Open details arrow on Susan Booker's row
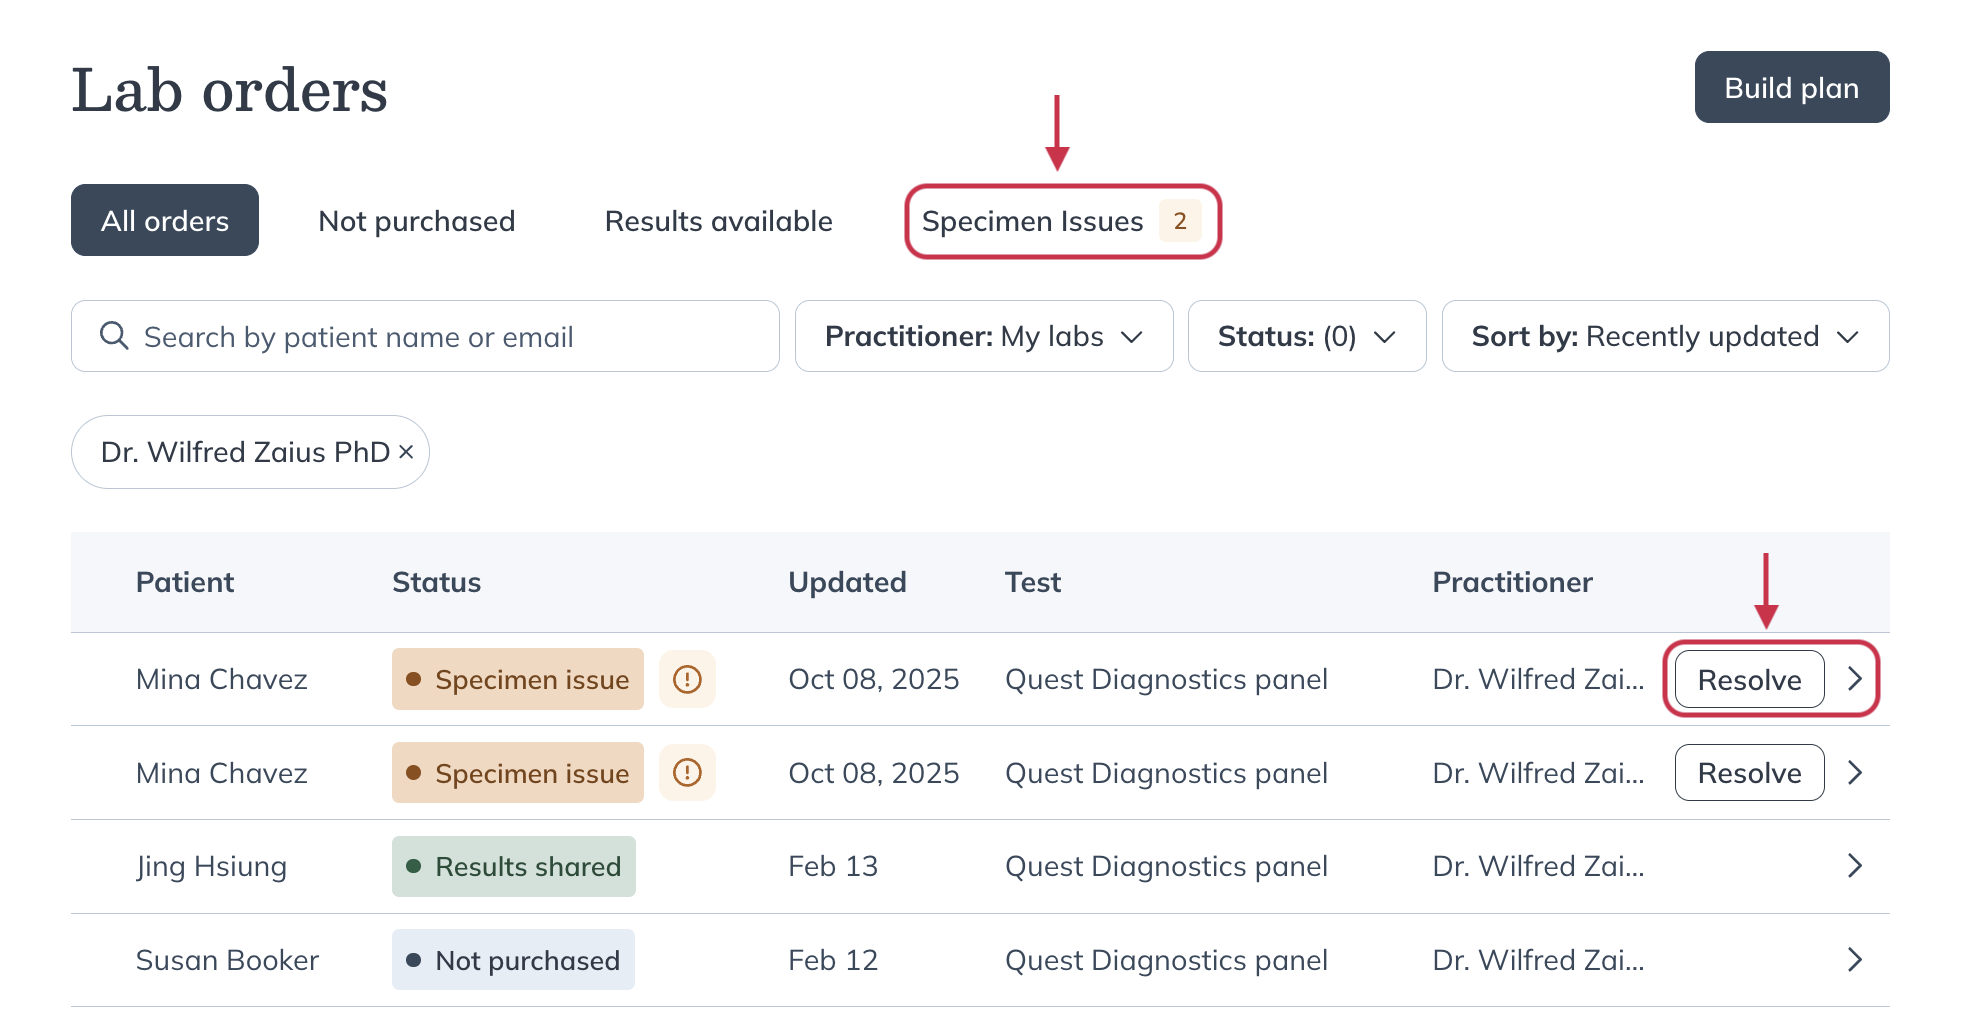1972x1014 pixels. [x=1855, y=959]
